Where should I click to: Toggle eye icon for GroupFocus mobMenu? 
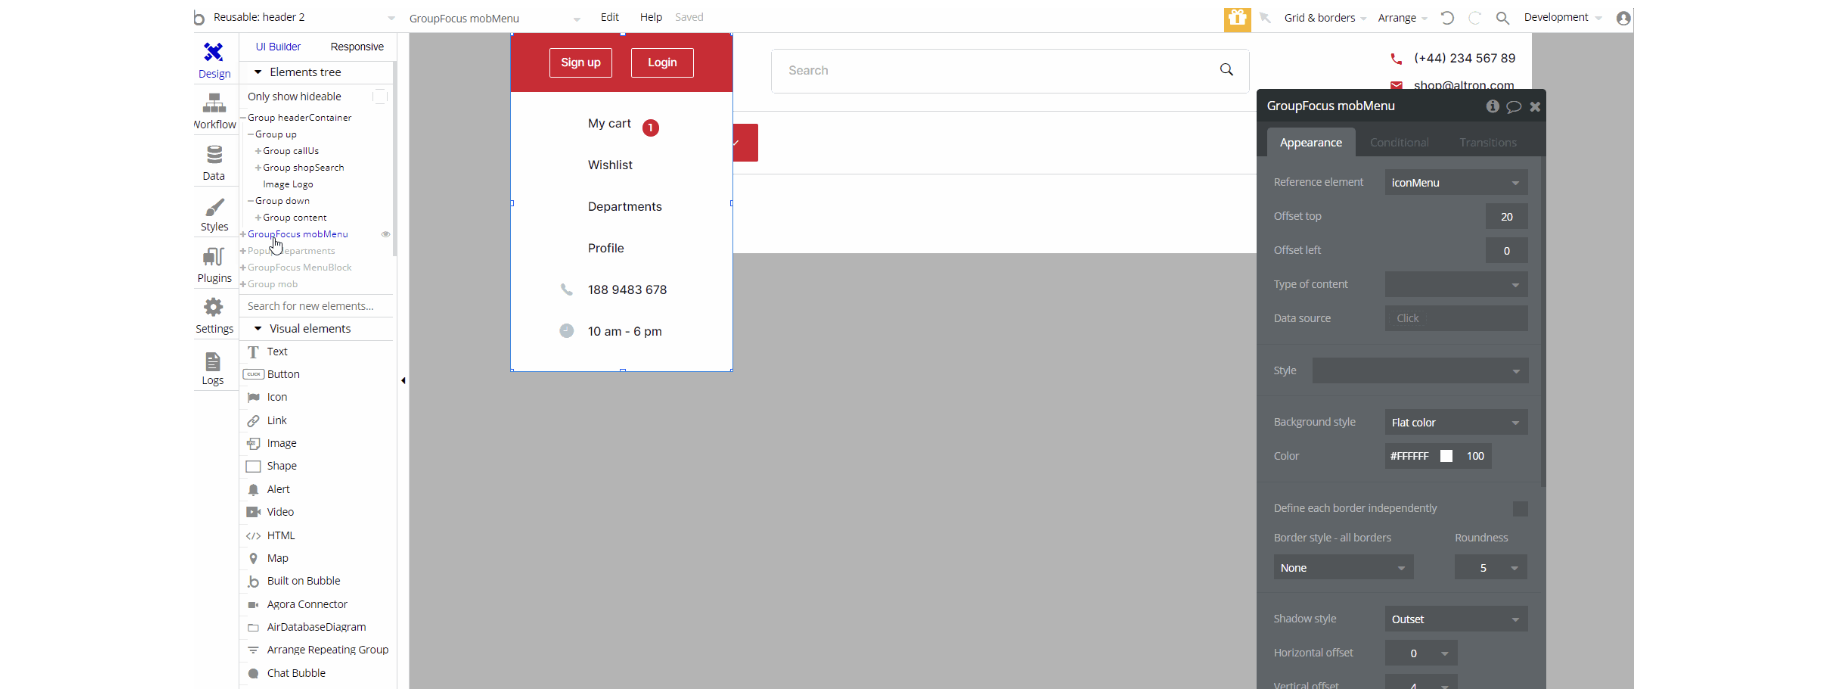(385, 234)
